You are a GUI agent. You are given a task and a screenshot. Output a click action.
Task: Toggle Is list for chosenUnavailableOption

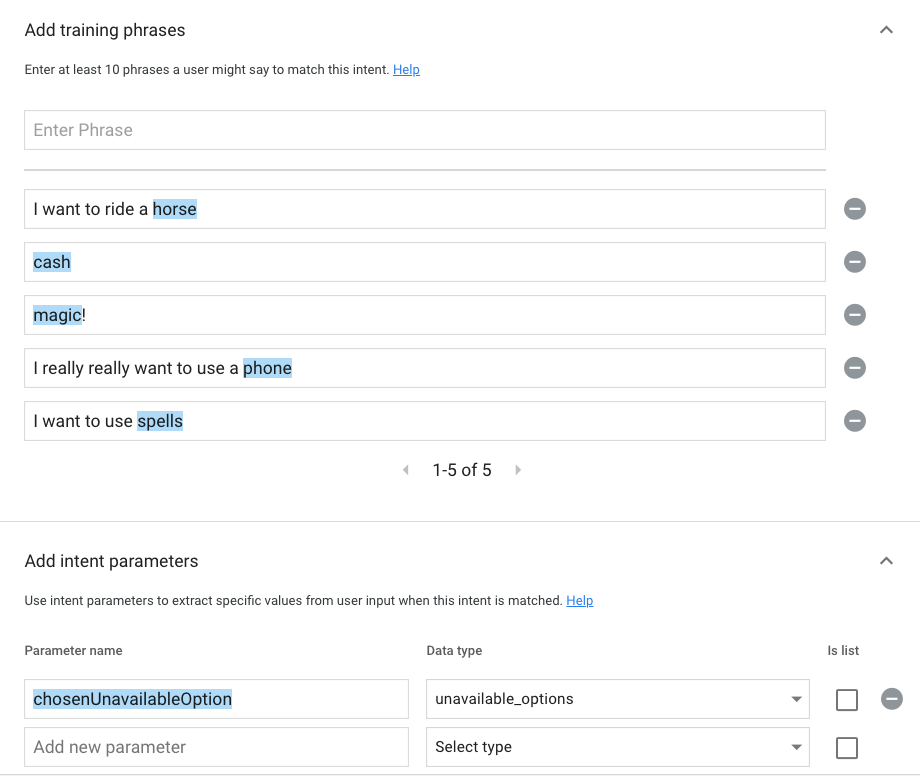pyautogui.click(x=846, y=700)
